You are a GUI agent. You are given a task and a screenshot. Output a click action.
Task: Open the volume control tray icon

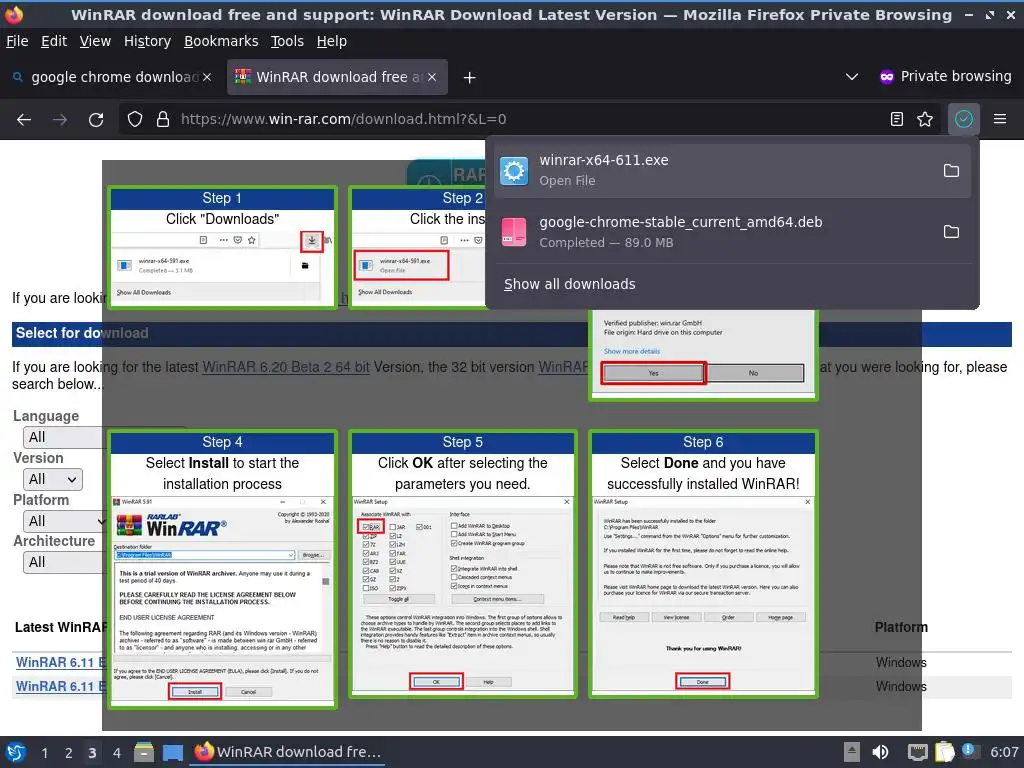881,752
